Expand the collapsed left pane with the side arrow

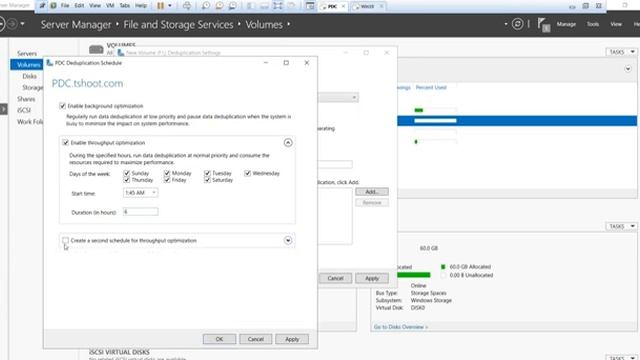[x=3, y=109]
